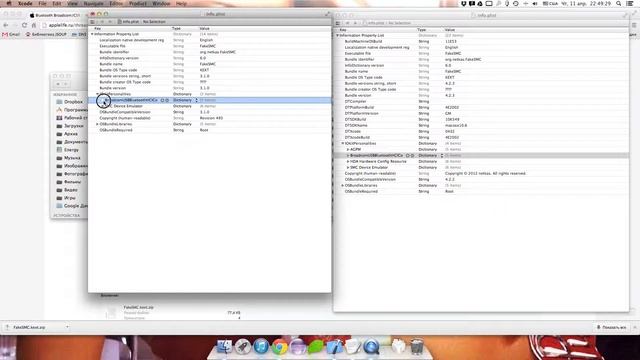Click No Selection in front window jump bar
Viewport: 640px width, 360px height.
154,22
